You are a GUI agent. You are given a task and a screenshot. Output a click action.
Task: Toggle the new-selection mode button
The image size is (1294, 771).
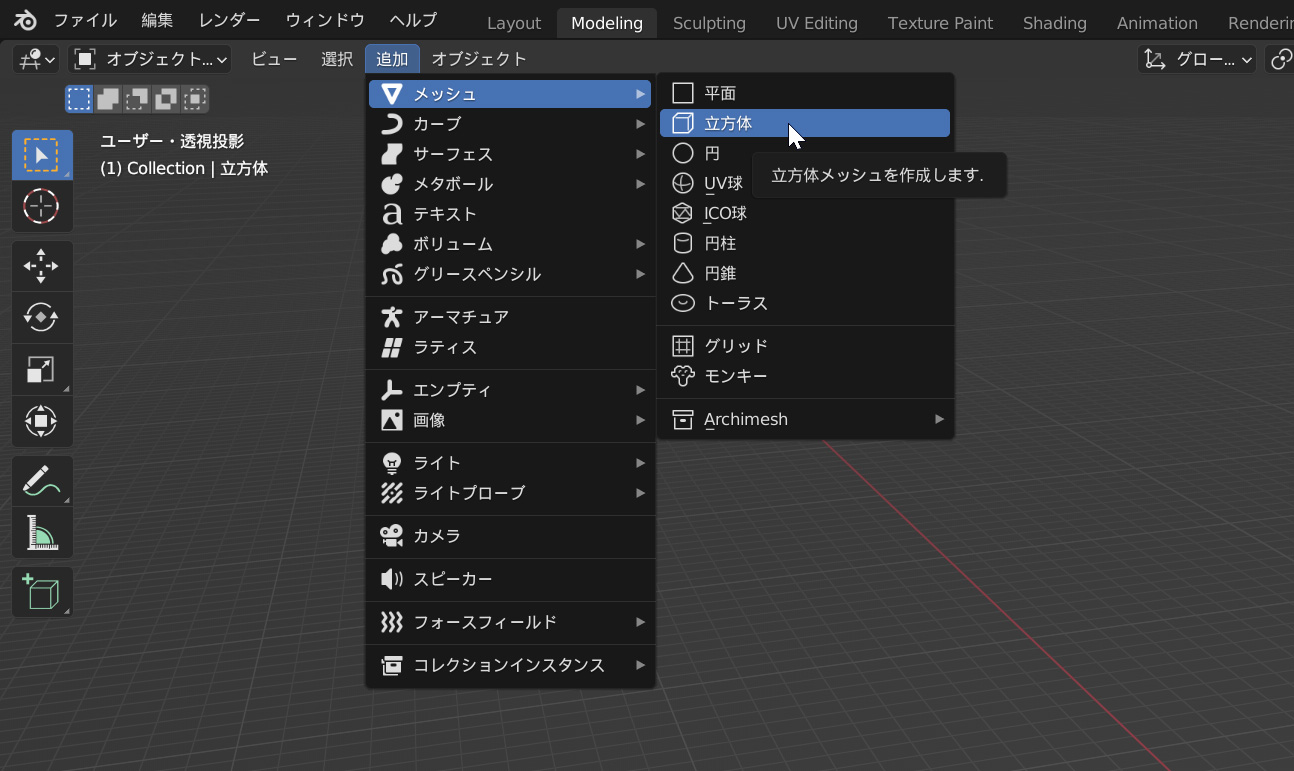coord(79,98)
